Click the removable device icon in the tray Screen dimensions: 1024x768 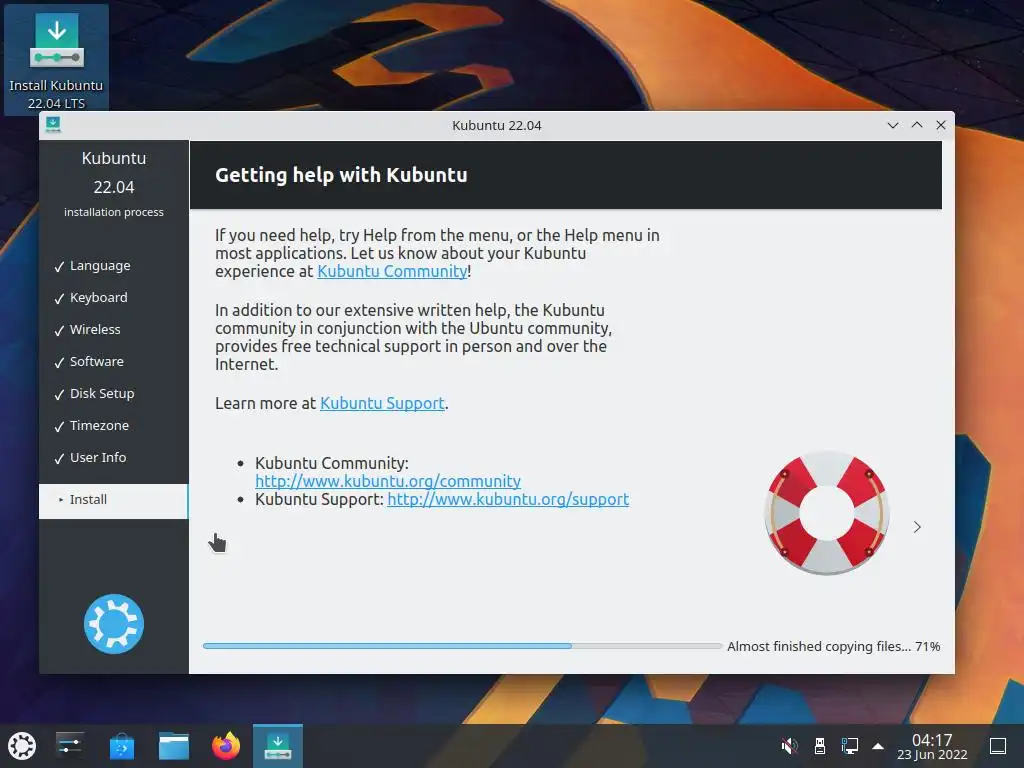tap(820, 746)
